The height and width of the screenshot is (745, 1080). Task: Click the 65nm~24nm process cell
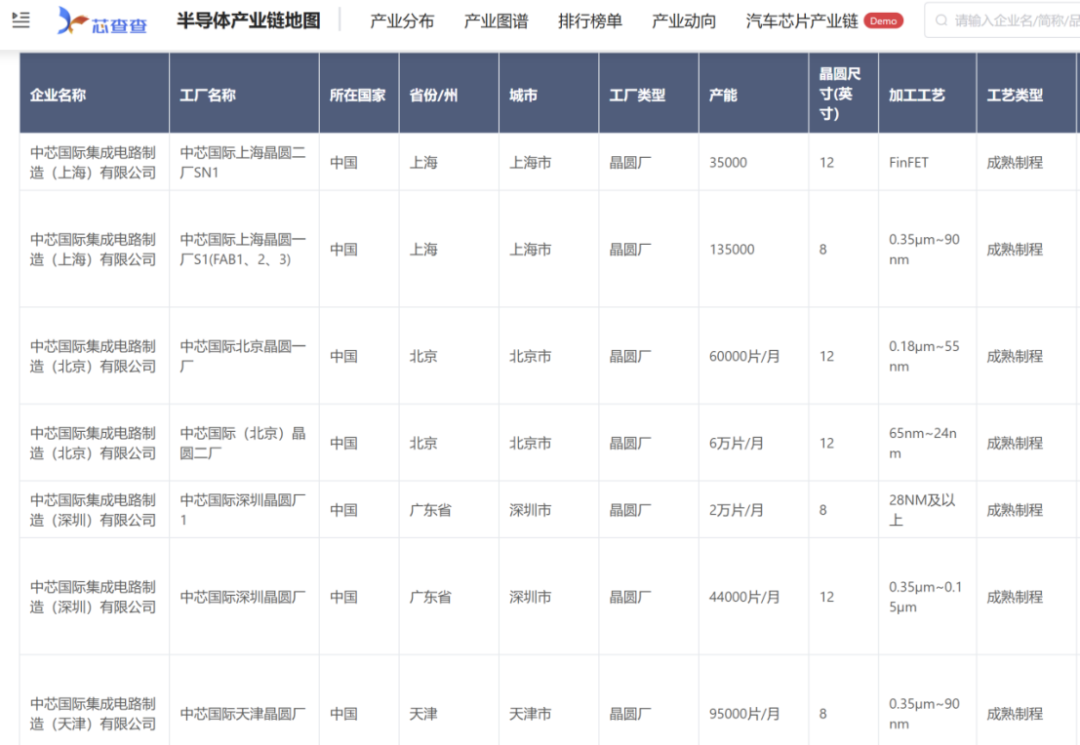(x=922, y=443)
